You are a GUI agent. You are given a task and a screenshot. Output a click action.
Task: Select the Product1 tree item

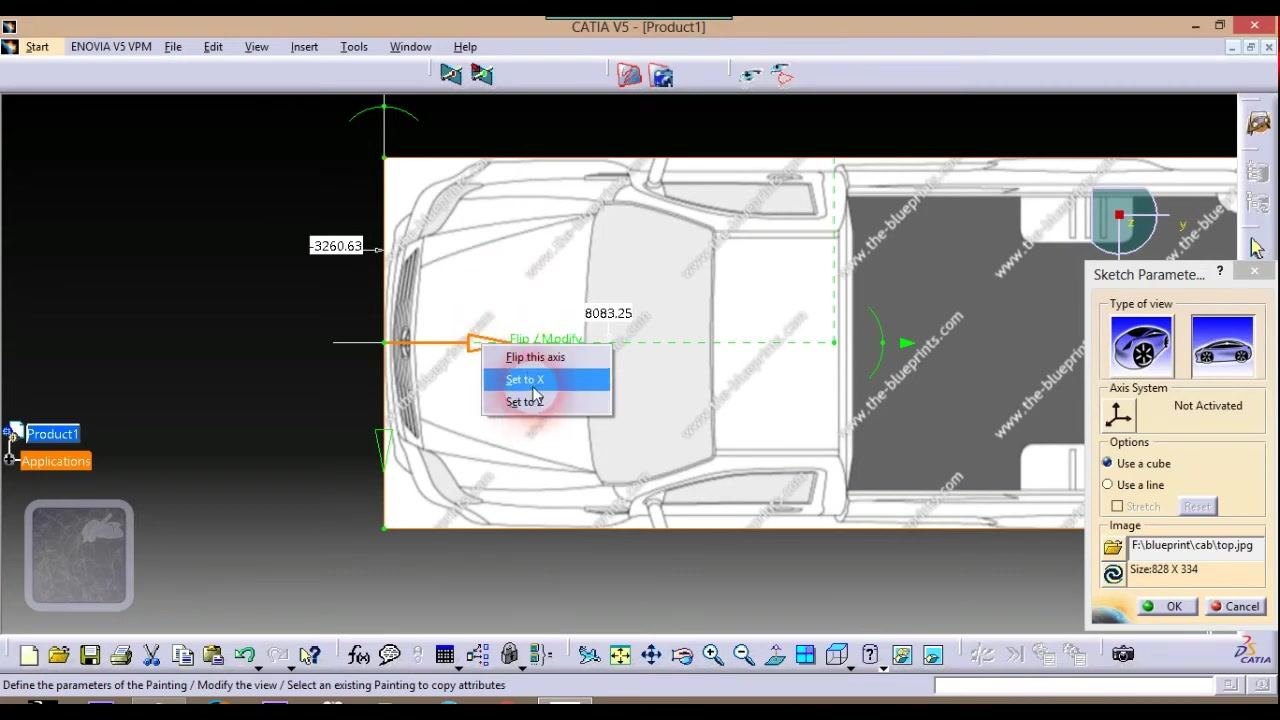(x=52, y=434)
